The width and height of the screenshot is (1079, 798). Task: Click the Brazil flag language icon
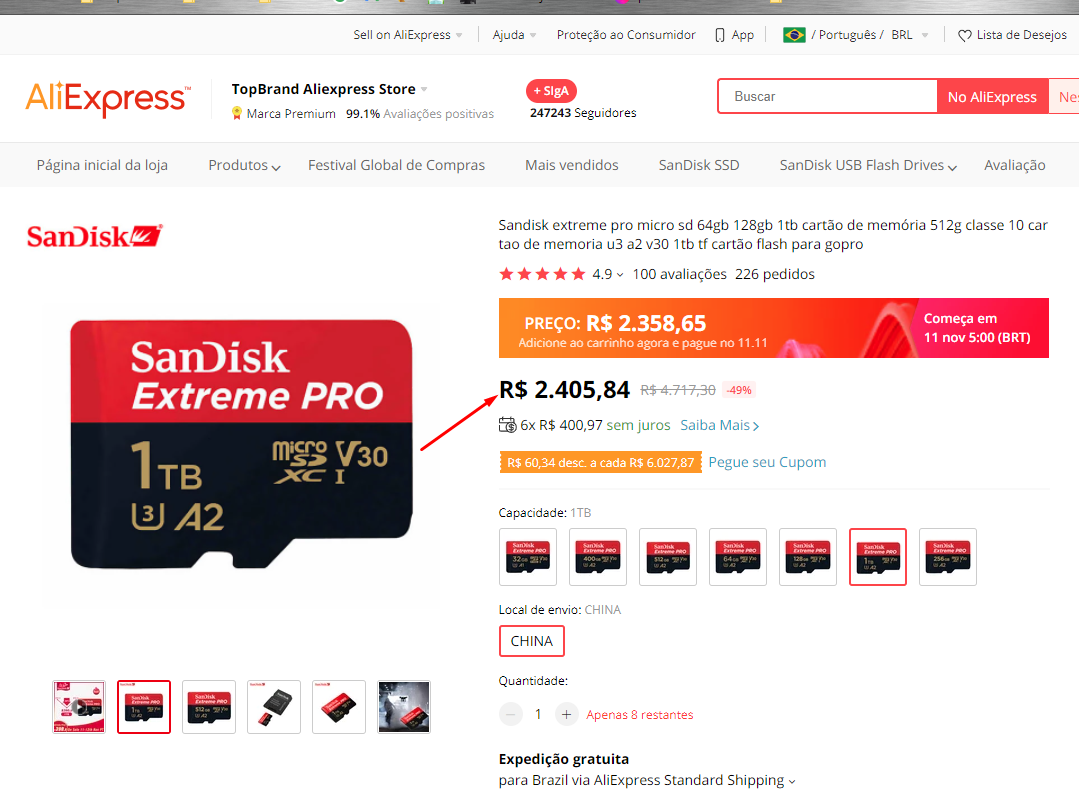[x=794, y=34]
